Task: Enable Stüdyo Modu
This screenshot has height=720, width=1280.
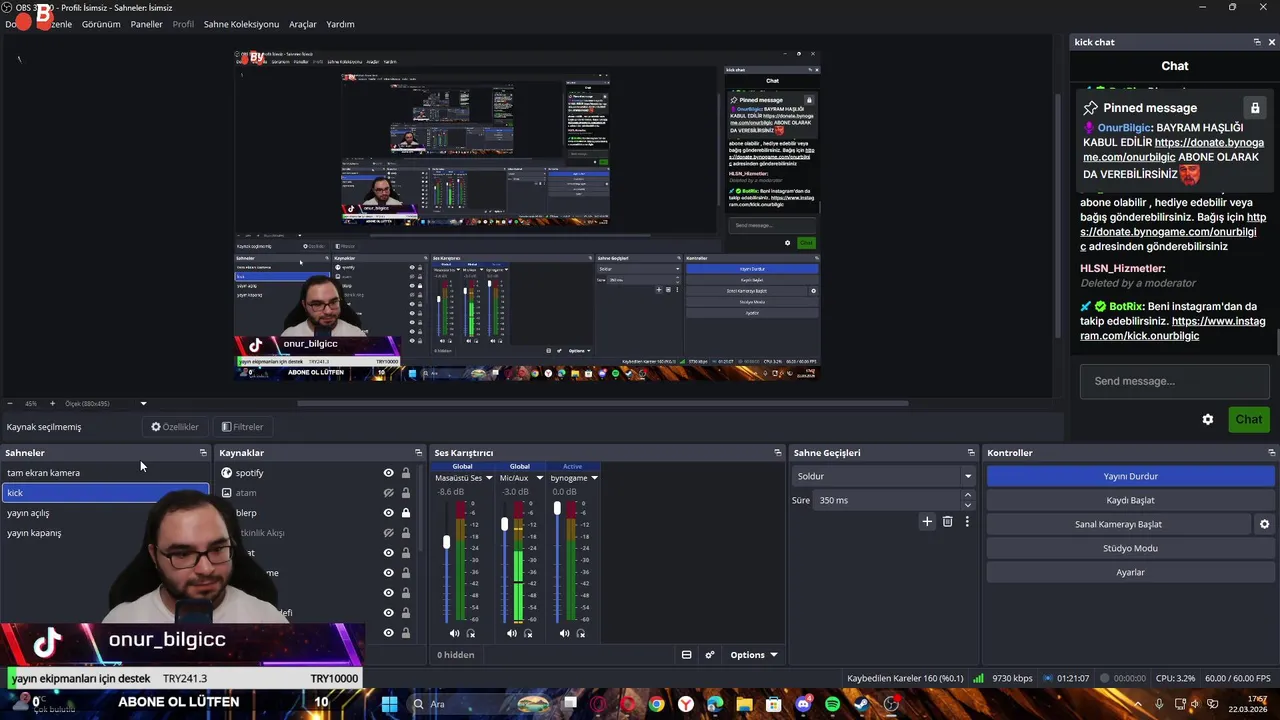Action: [x=1130, y=548]
